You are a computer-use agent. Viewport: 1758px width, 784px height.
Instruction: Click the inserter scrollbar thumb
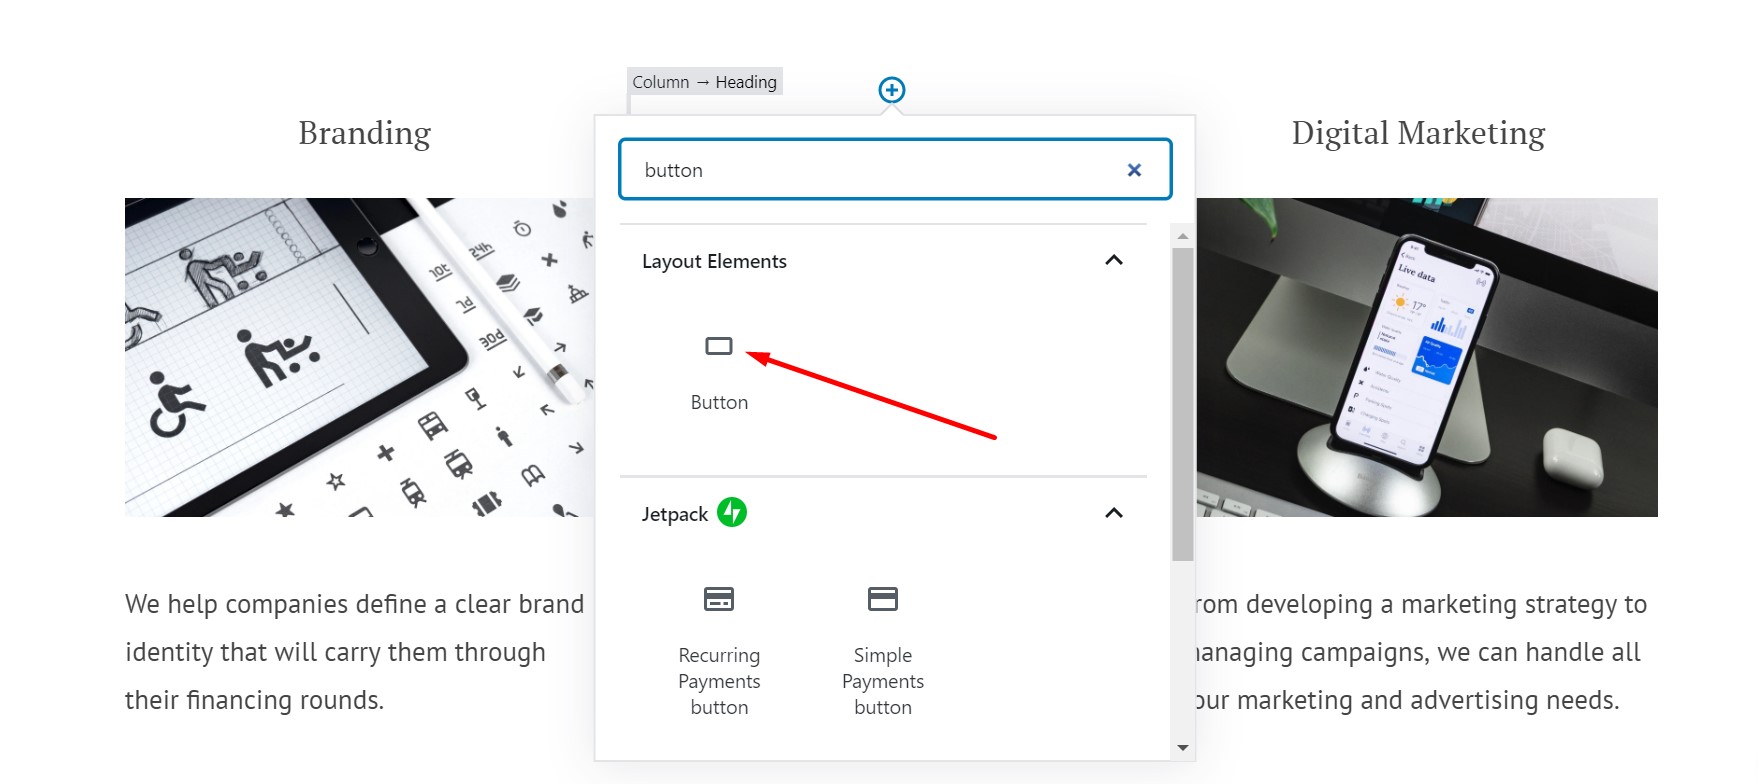[x=1183, y=404]
